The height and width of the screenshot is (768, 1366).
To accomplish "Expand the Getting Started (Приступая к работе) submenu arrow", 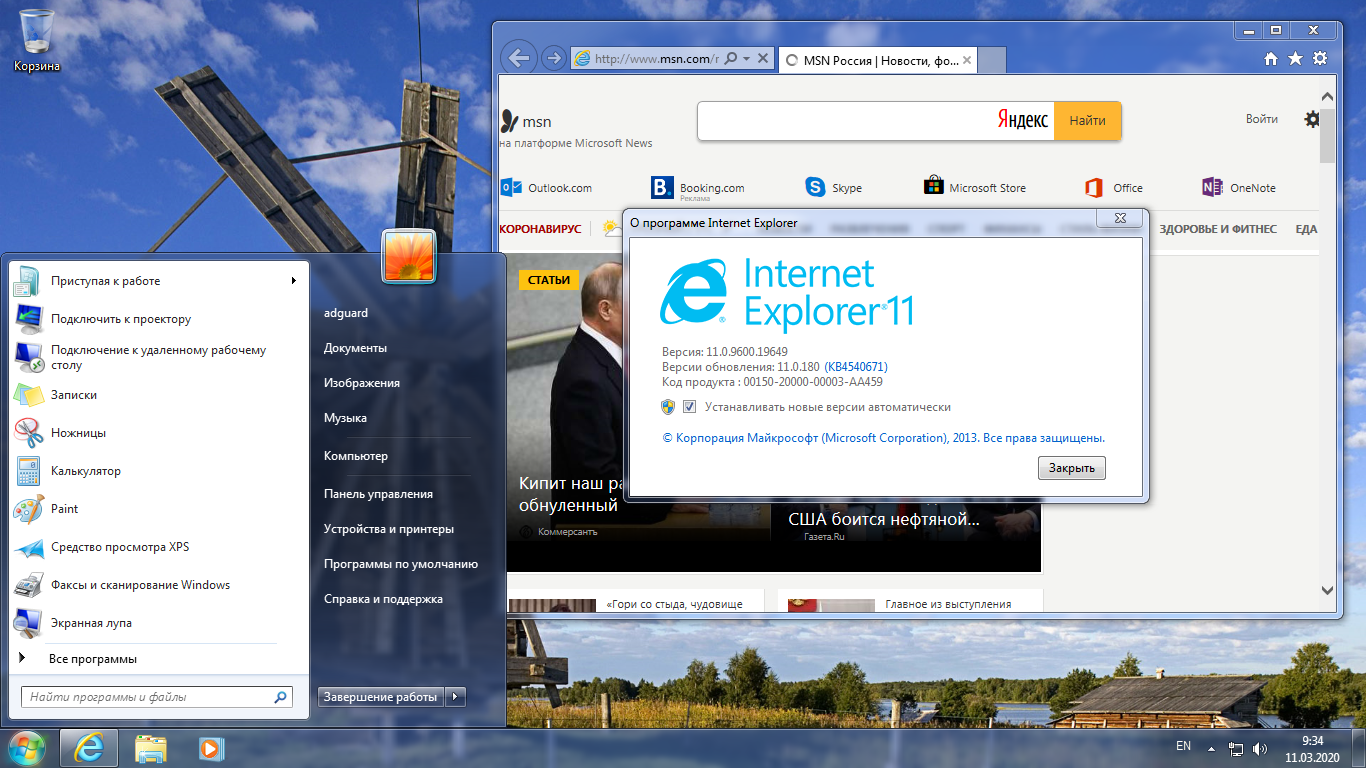I will tap(294, 281).
